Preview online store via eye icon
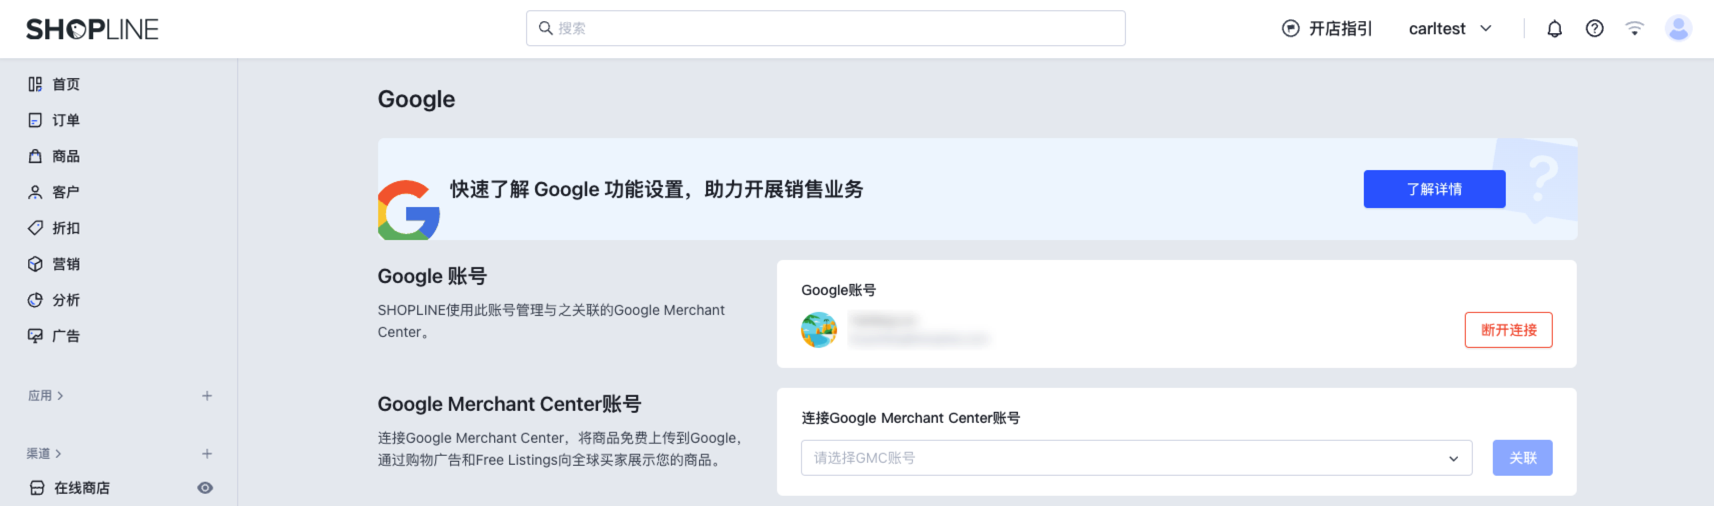 click(205, 488)
